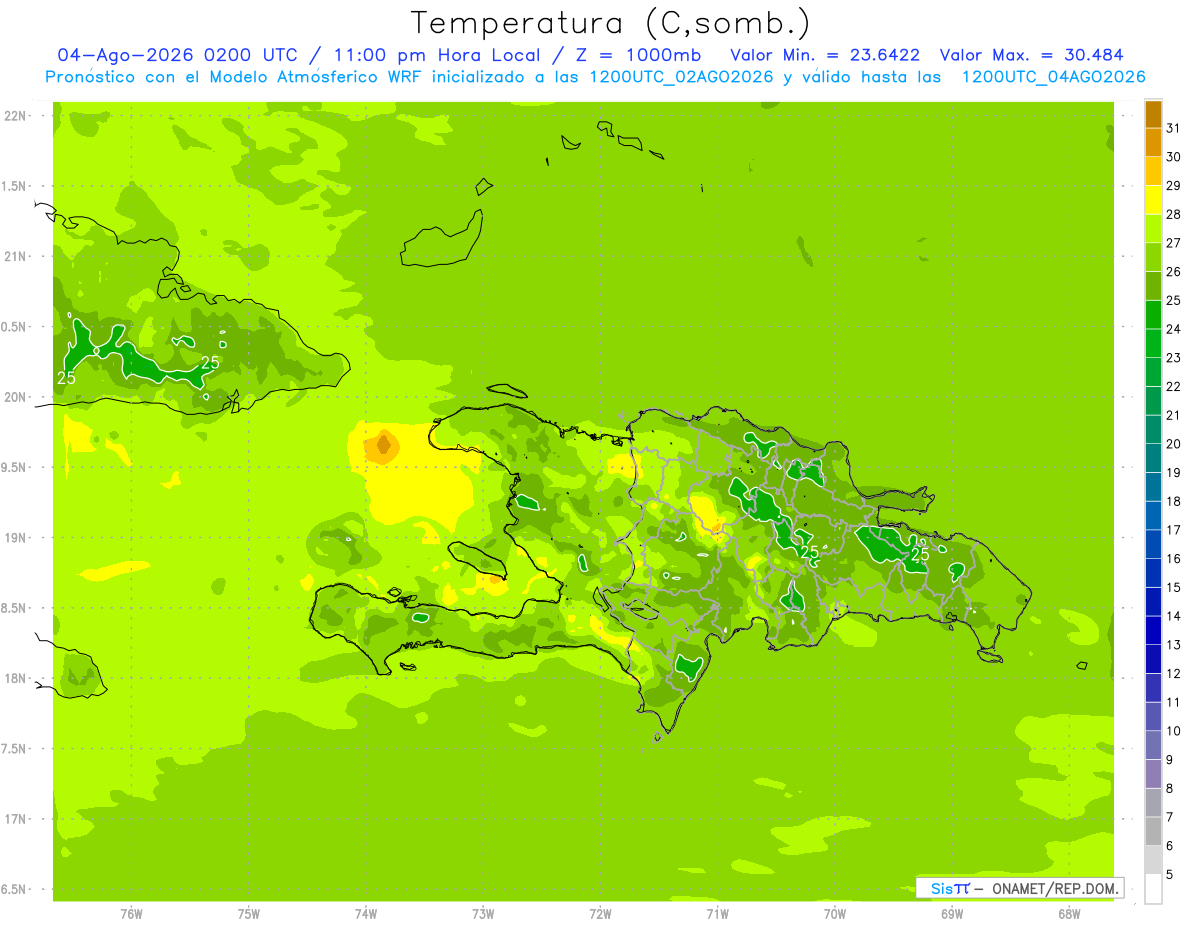Pick the yellow swatch between 28 and 29
The height and width of the screenshot is (927, 1200).
[x=1153, y=200]
